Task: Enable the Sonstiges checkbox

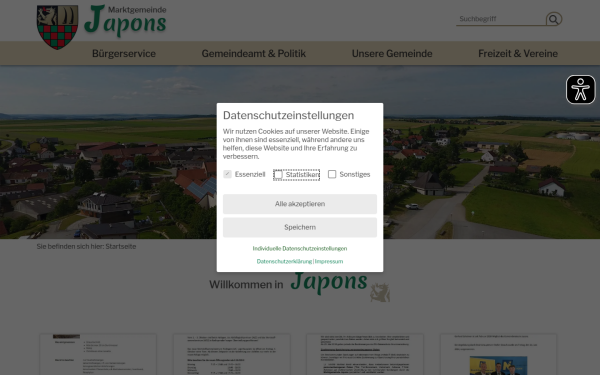Action: pyautogui.click(x=332, y=174)
